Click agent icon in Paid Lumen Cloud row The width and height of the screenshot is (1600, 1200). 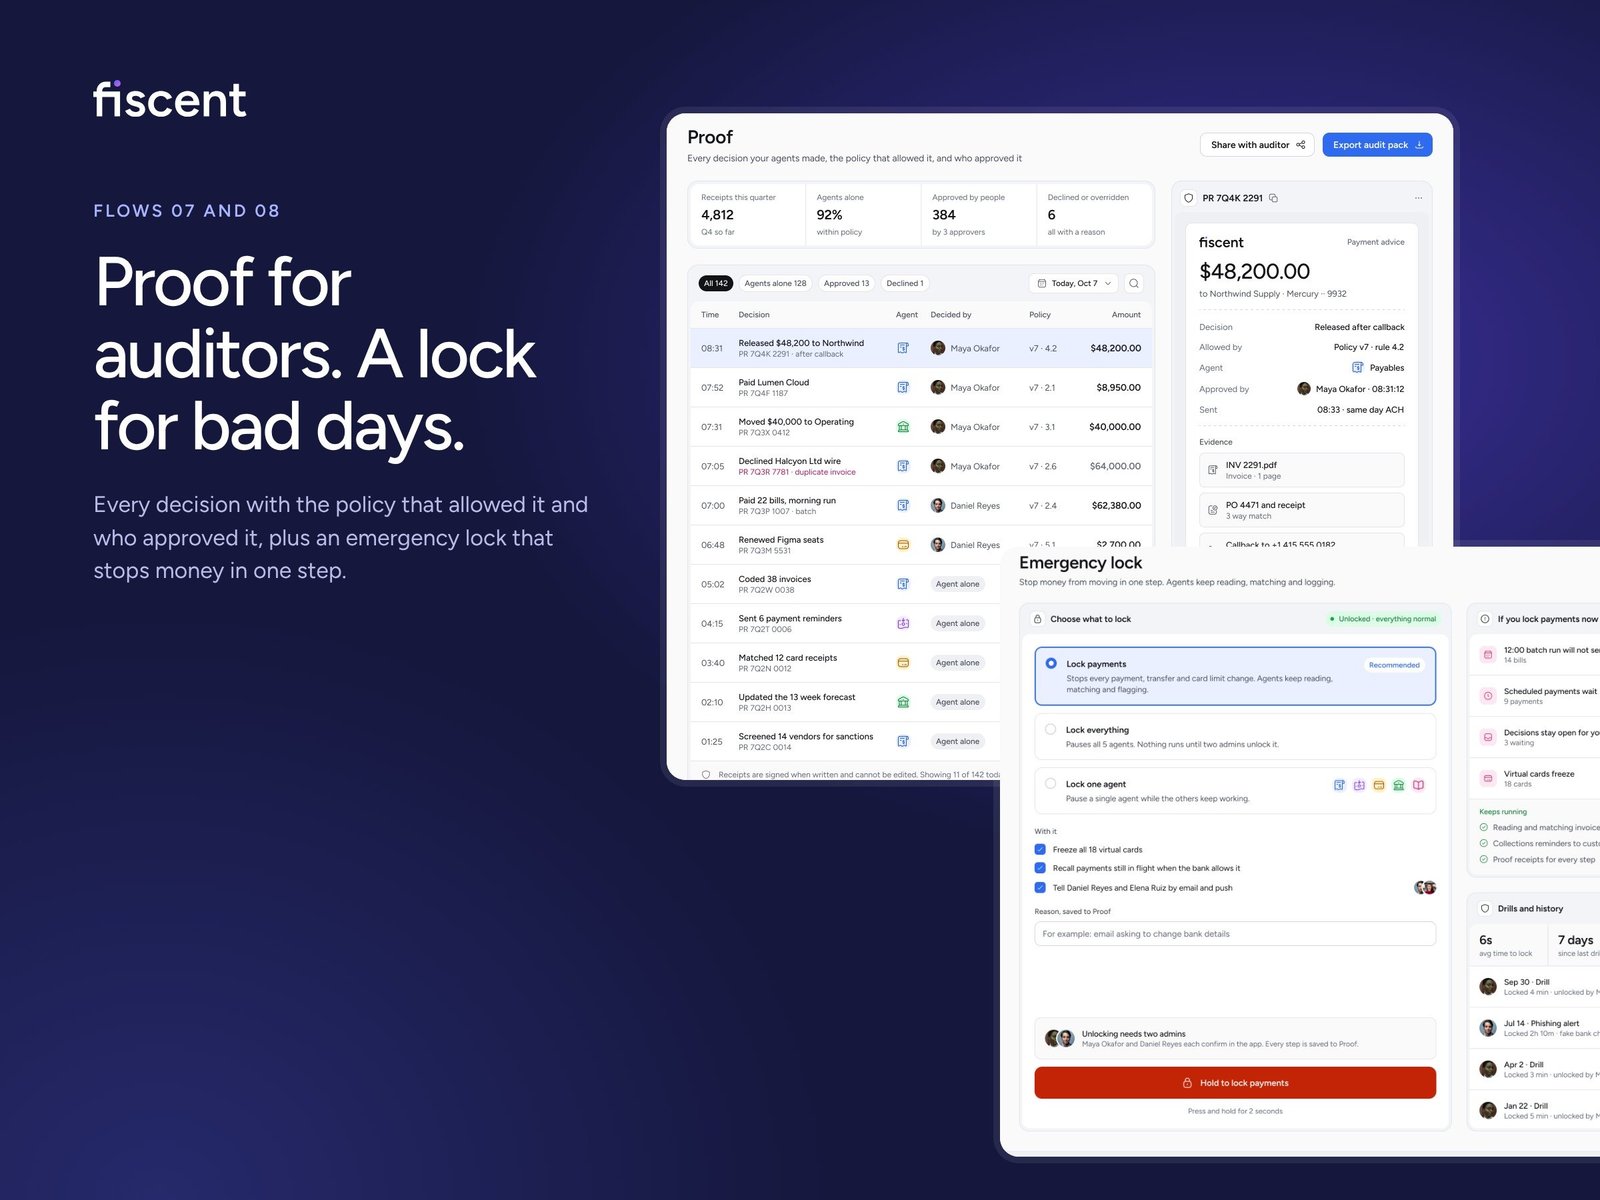[x=903, y=387]
